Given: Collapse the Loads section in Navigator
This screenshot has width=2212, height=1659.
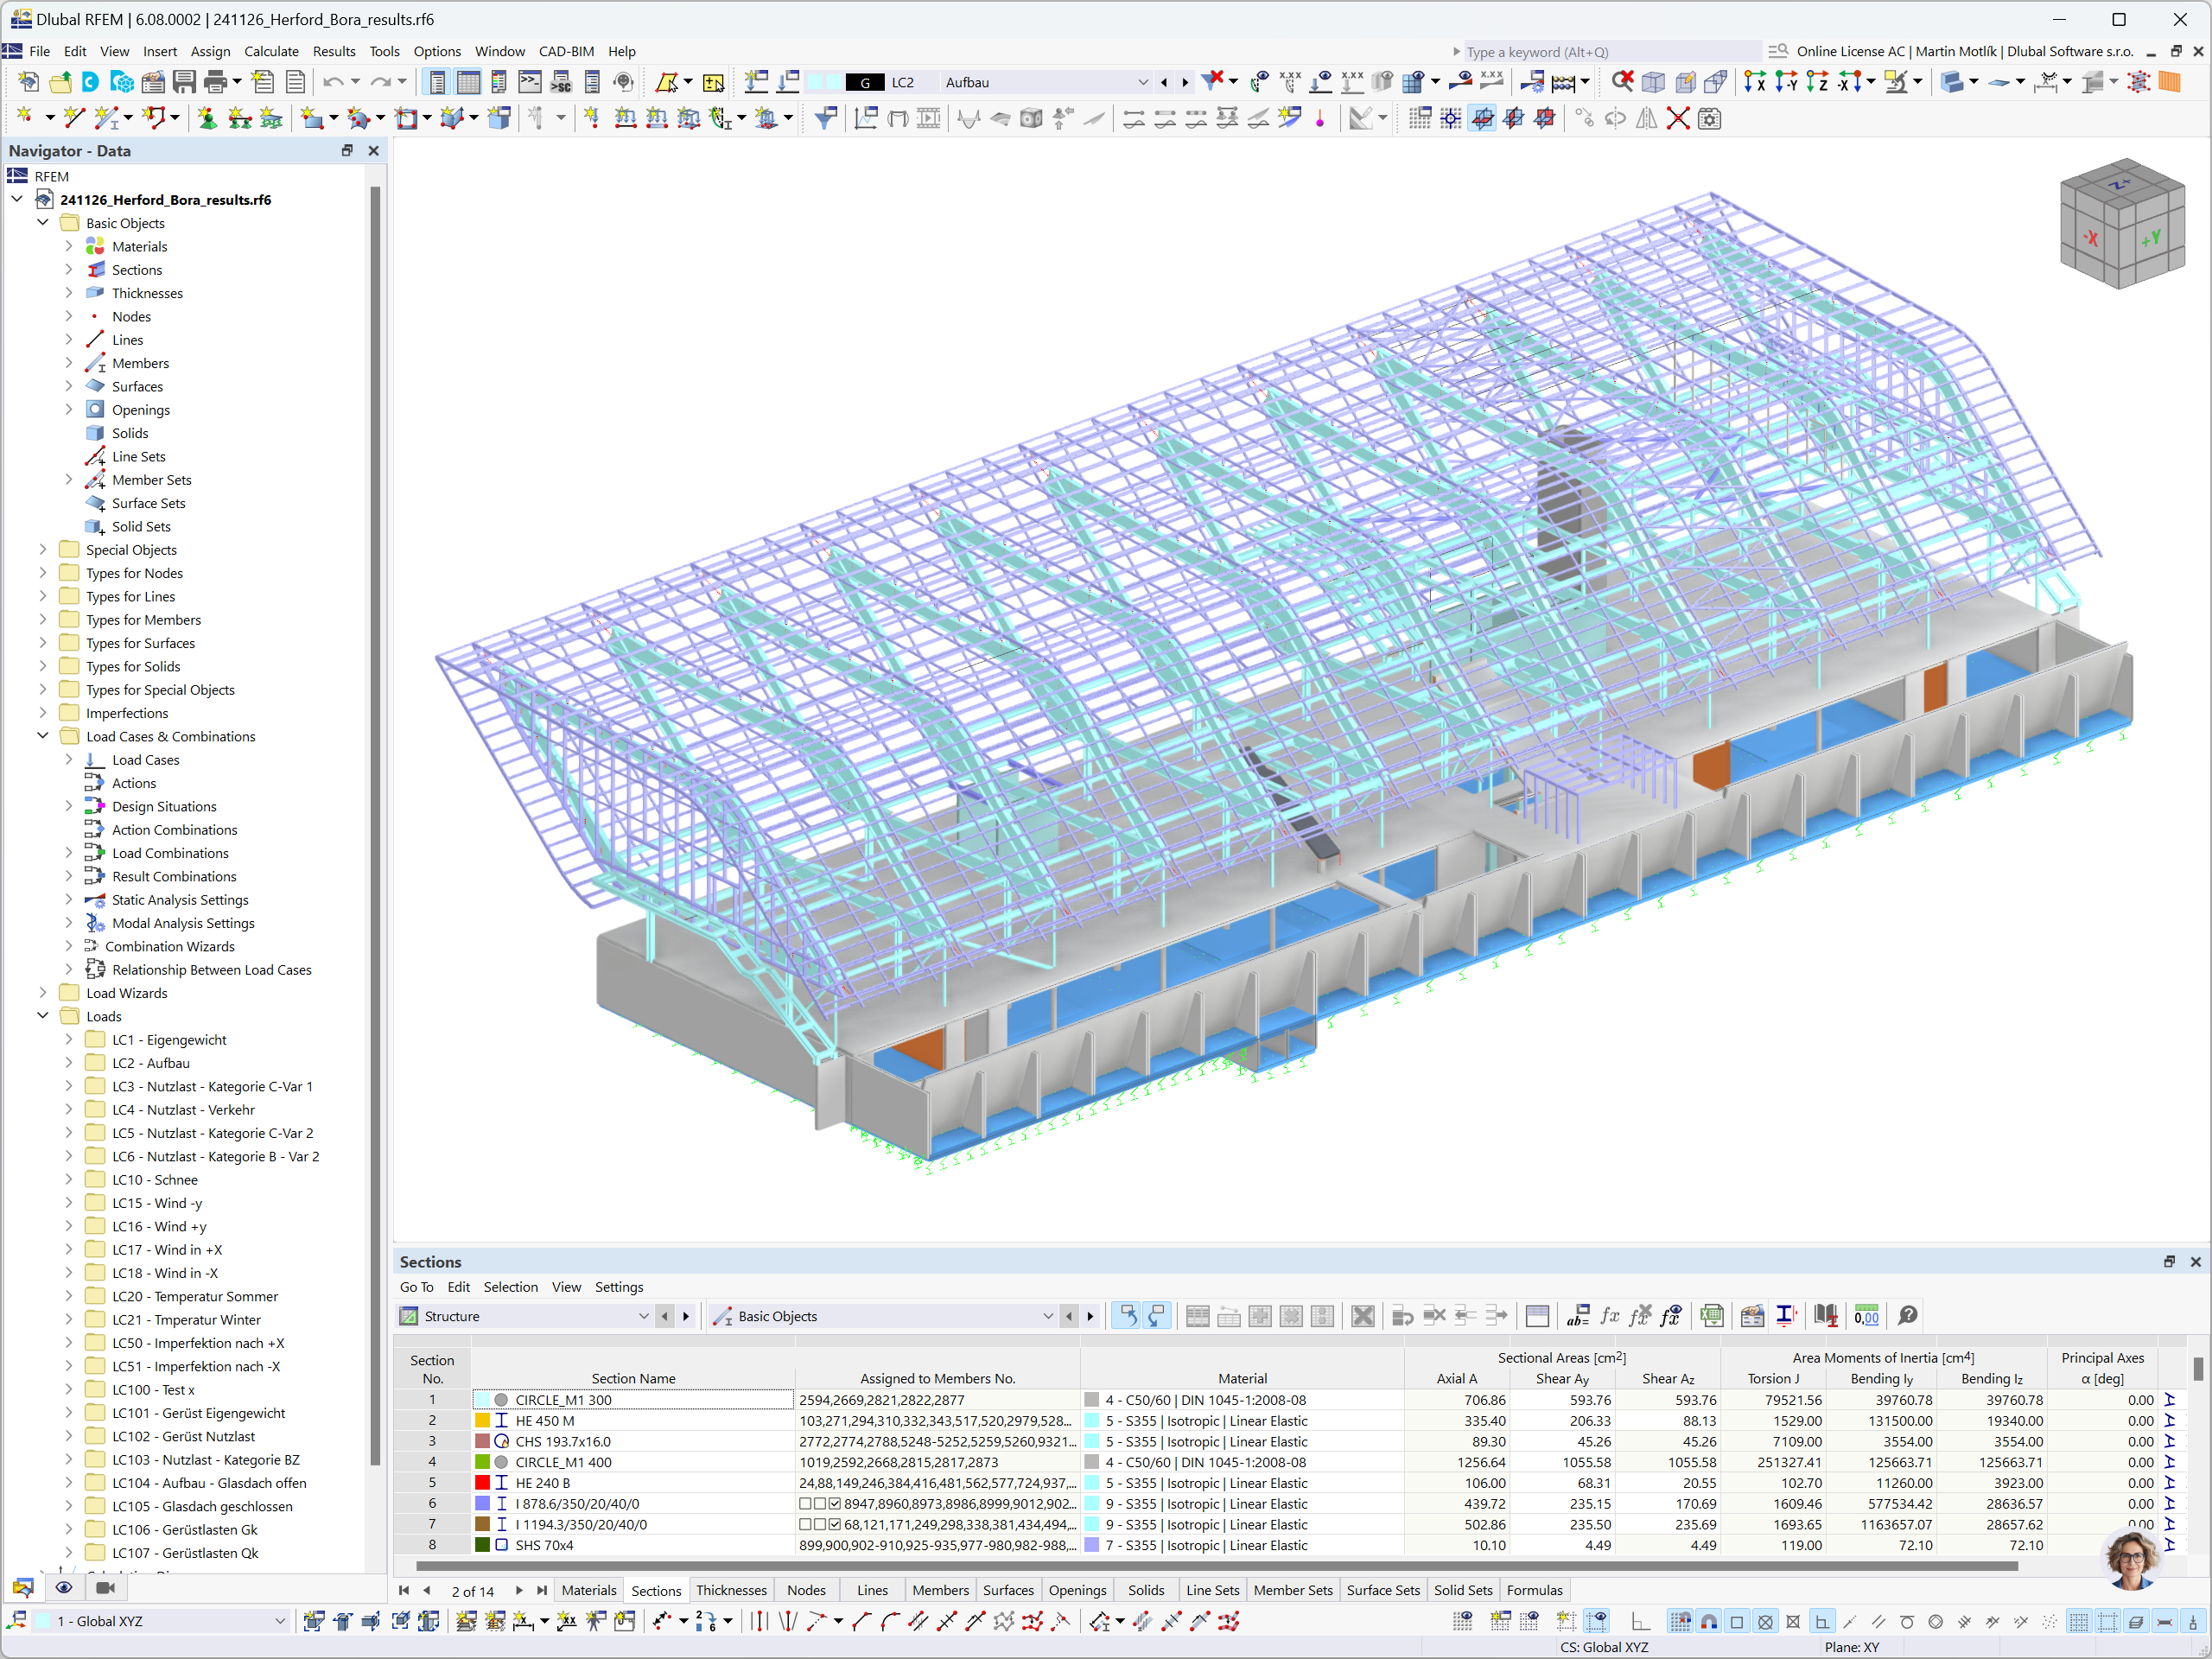Looking at the screenshot, I should coord(38,1014).
